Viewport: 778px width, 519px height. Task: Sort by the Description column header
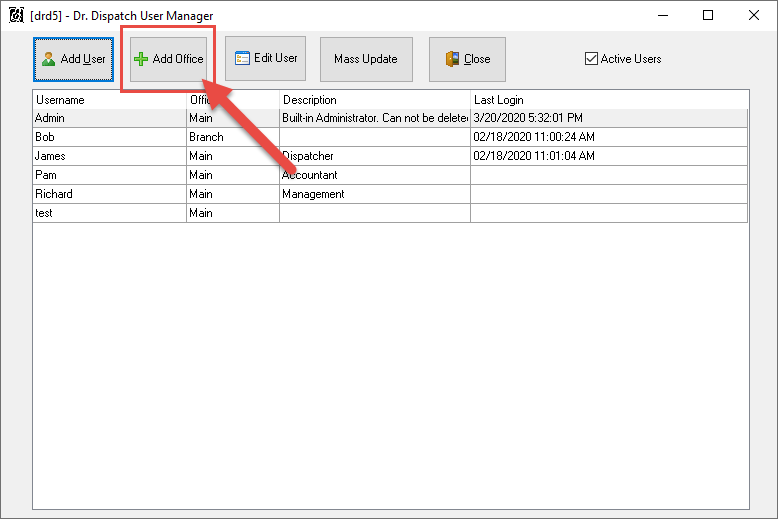[375, 100]
